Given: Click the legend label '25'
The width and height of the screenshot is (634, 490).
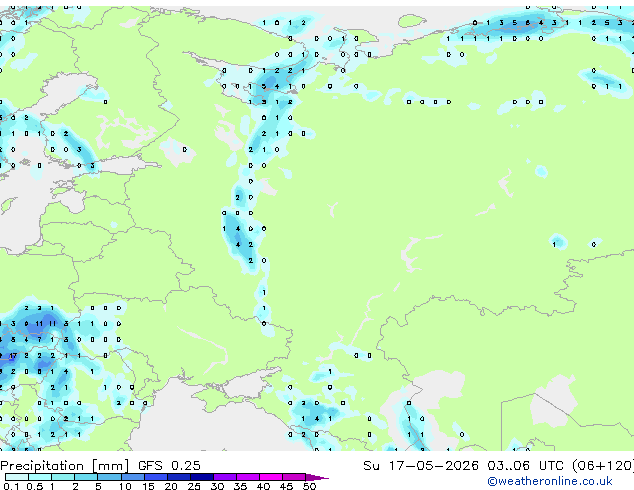Looking at the screenshot, I should click(x=194, y=486).
